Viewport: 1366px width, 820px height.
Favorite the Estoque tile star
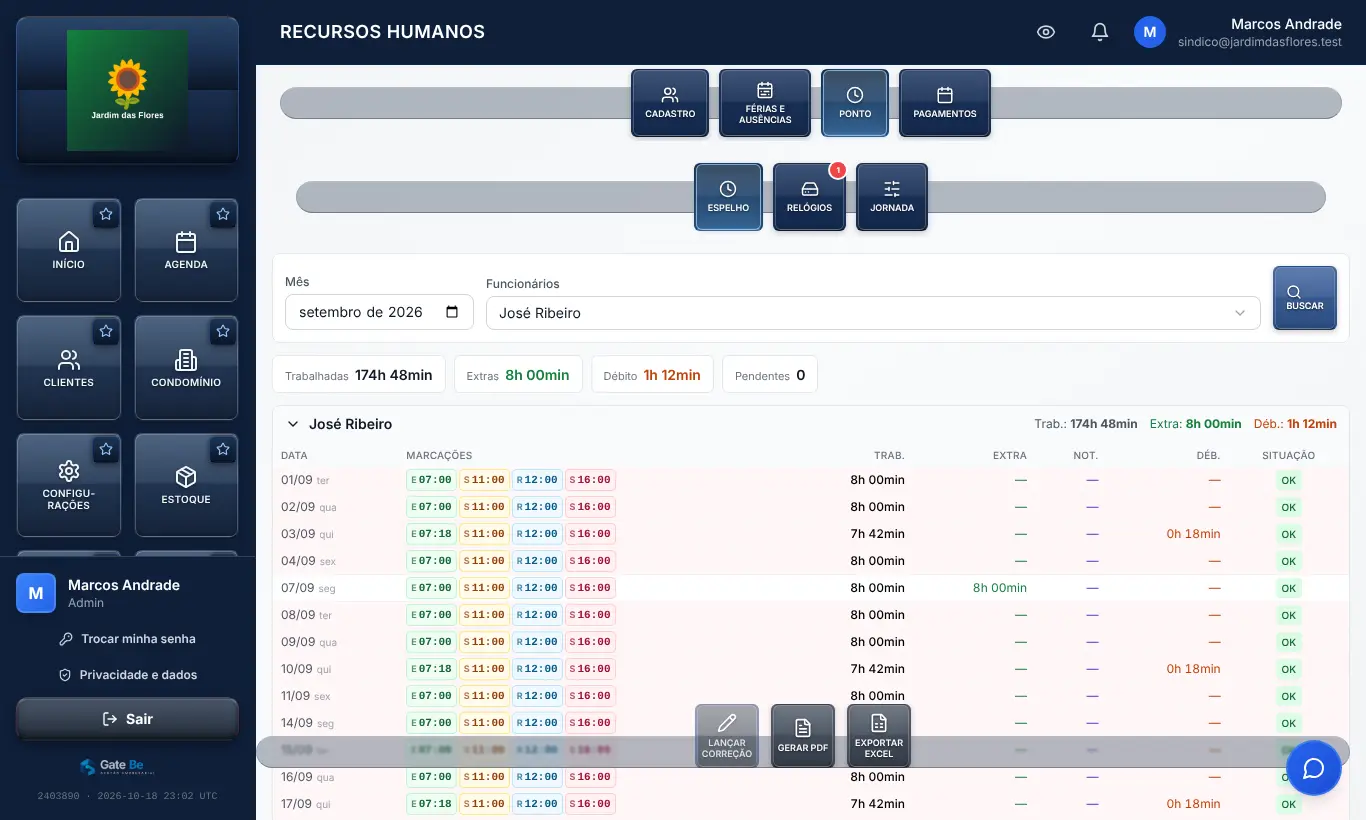[x=223, y=450]
